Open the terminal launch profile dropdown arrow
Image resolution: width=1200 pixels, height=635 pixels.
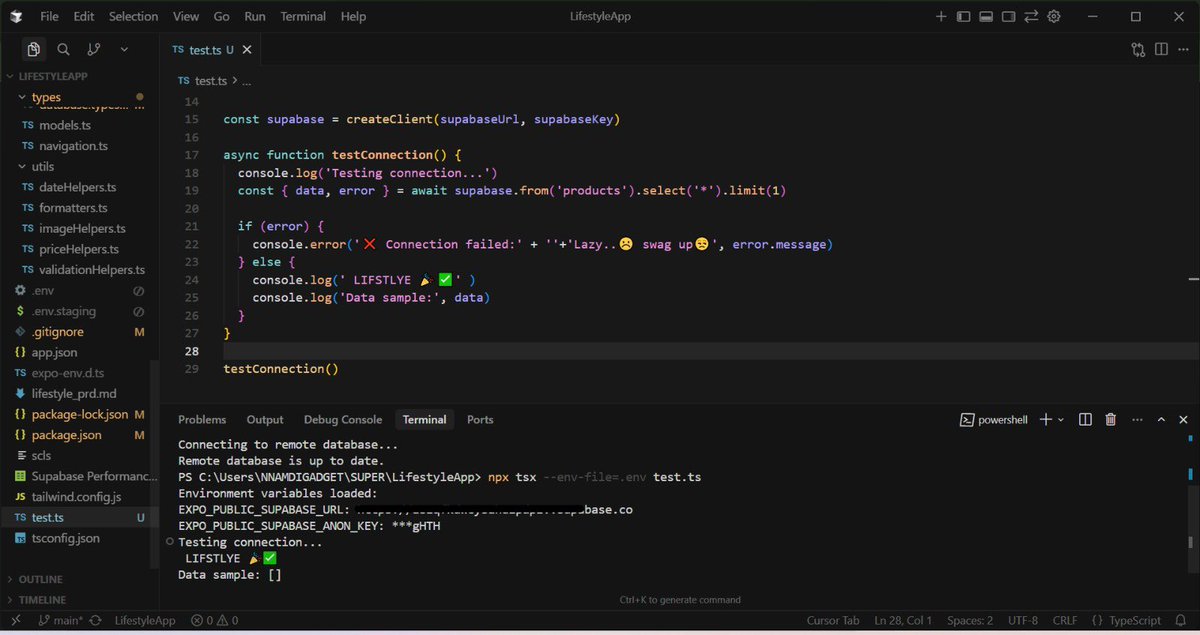pos(1061,420)
